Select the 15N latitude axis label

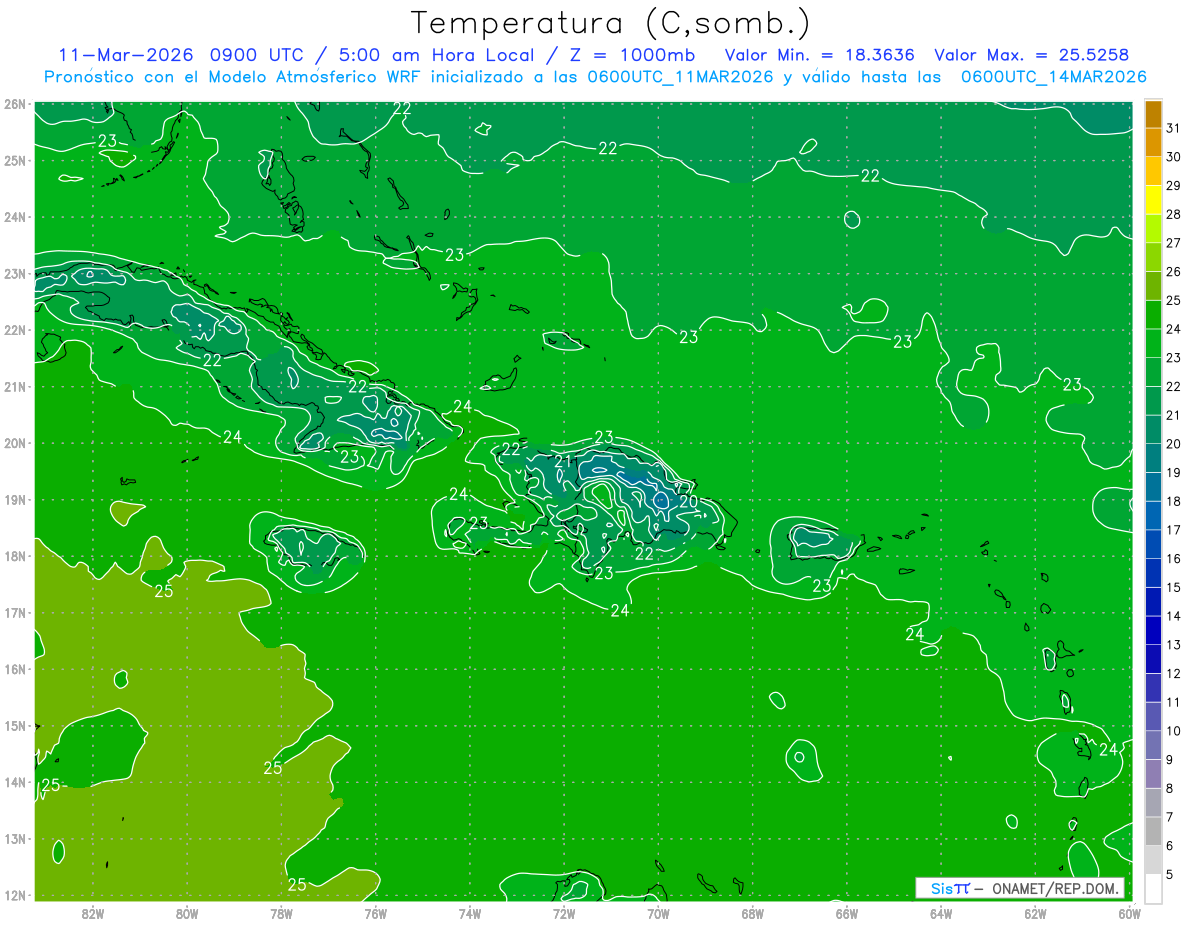[x=15, y=726]
